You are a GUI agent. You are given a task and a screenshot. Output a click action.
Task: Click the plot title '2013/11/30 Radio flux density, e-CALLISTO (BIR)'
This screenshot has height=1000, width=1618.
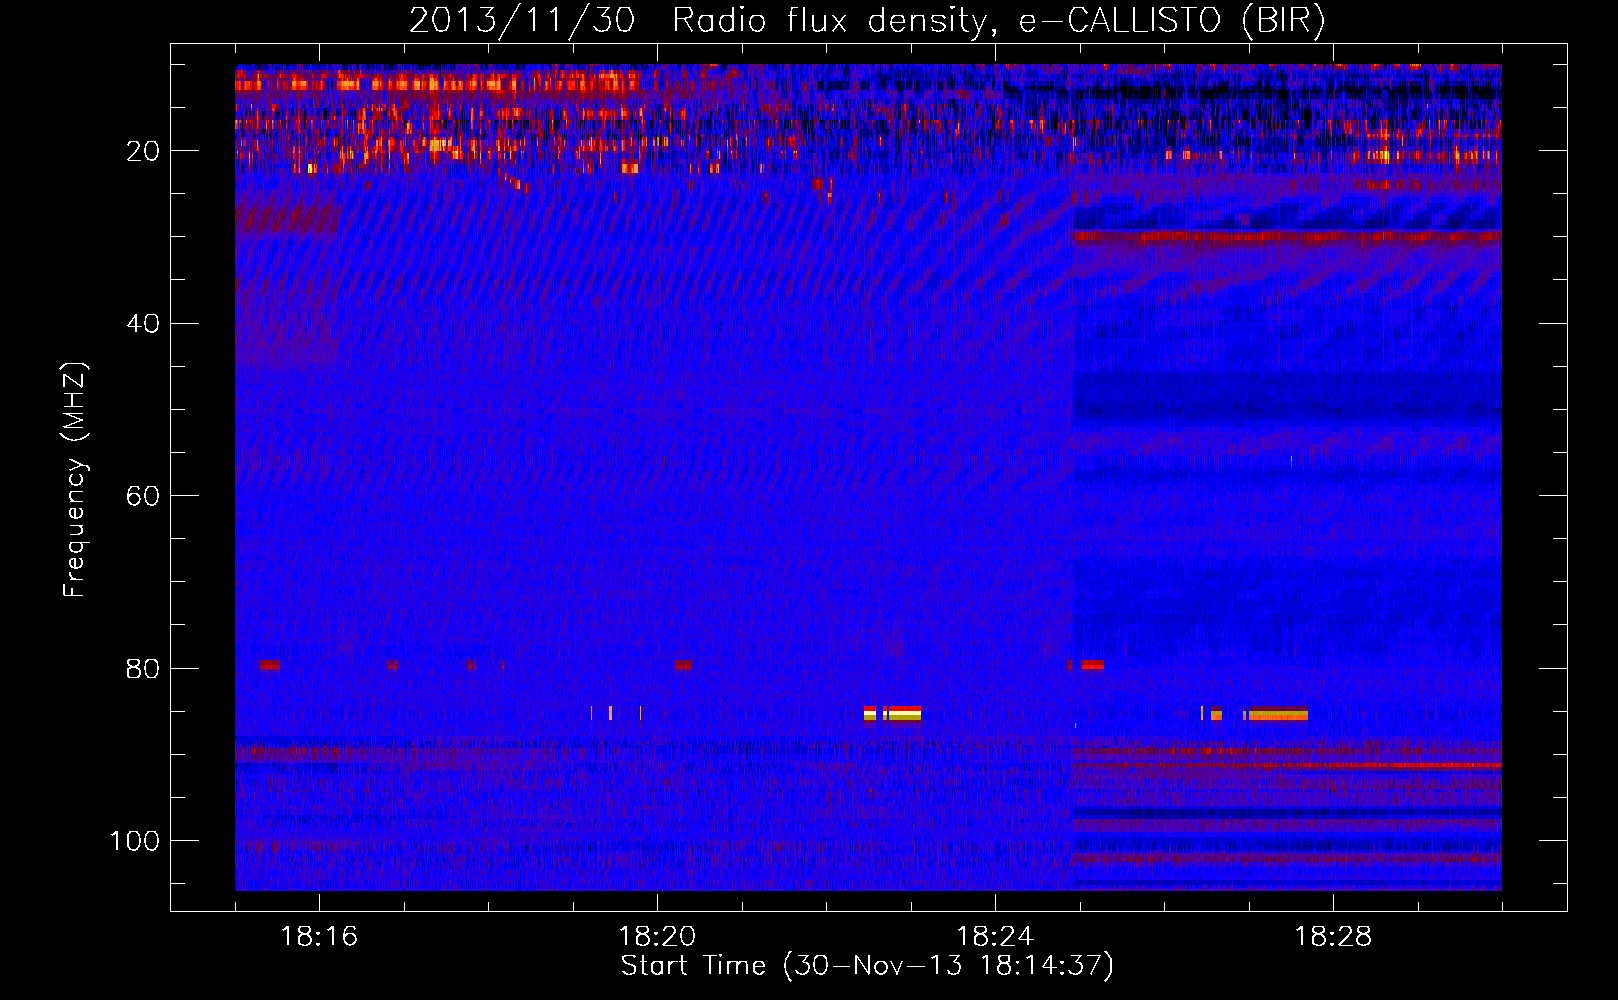(867, 21)
